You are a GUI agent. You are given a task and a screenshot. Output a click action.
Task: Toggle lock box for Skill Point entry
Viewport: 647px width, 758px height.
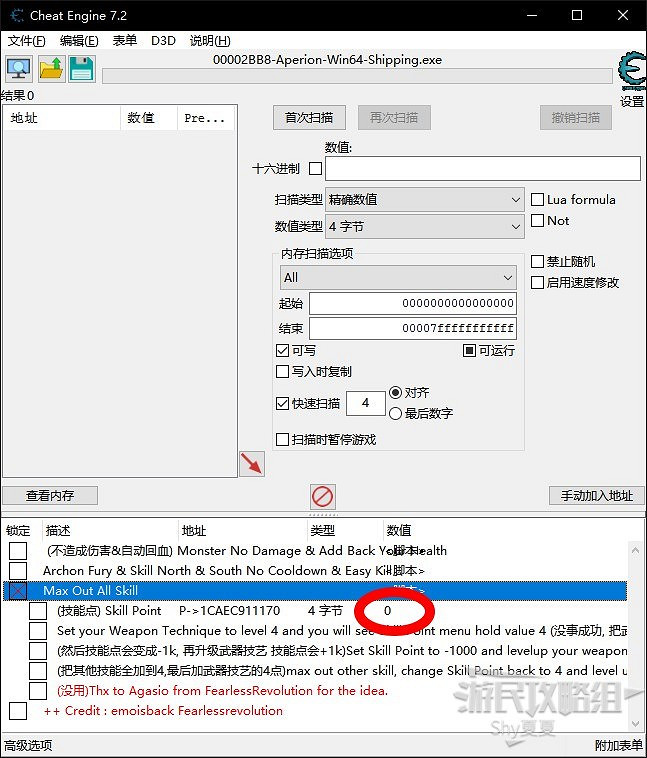coord(38,611)
